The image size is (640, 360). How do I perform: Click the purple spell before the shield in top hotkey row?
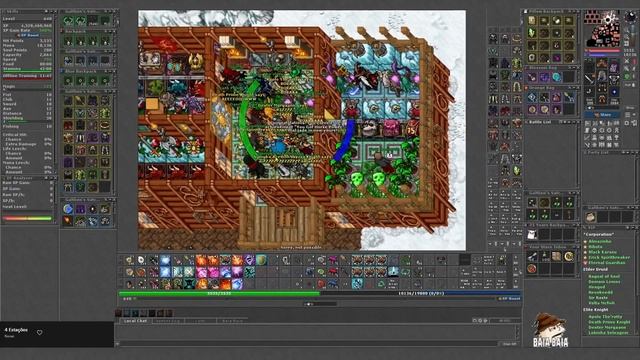point(249,260)
